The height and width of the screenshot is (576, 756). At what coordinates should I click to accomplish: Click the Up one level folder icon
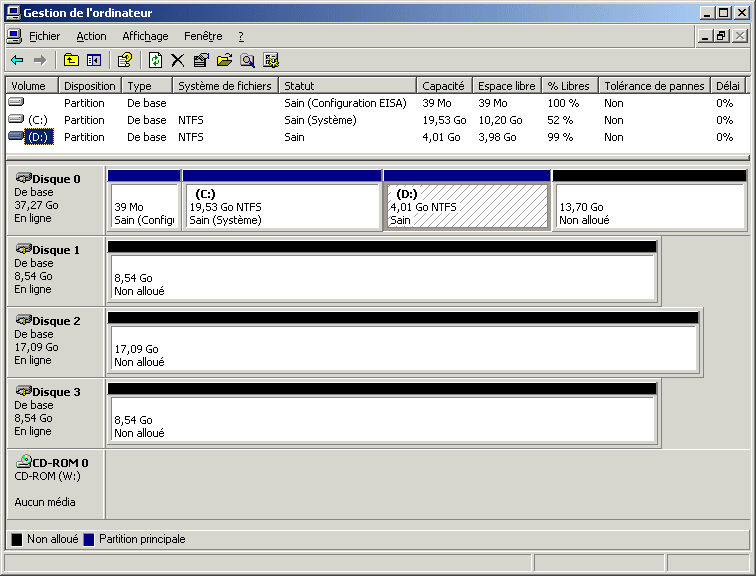(x=71, y=60)
